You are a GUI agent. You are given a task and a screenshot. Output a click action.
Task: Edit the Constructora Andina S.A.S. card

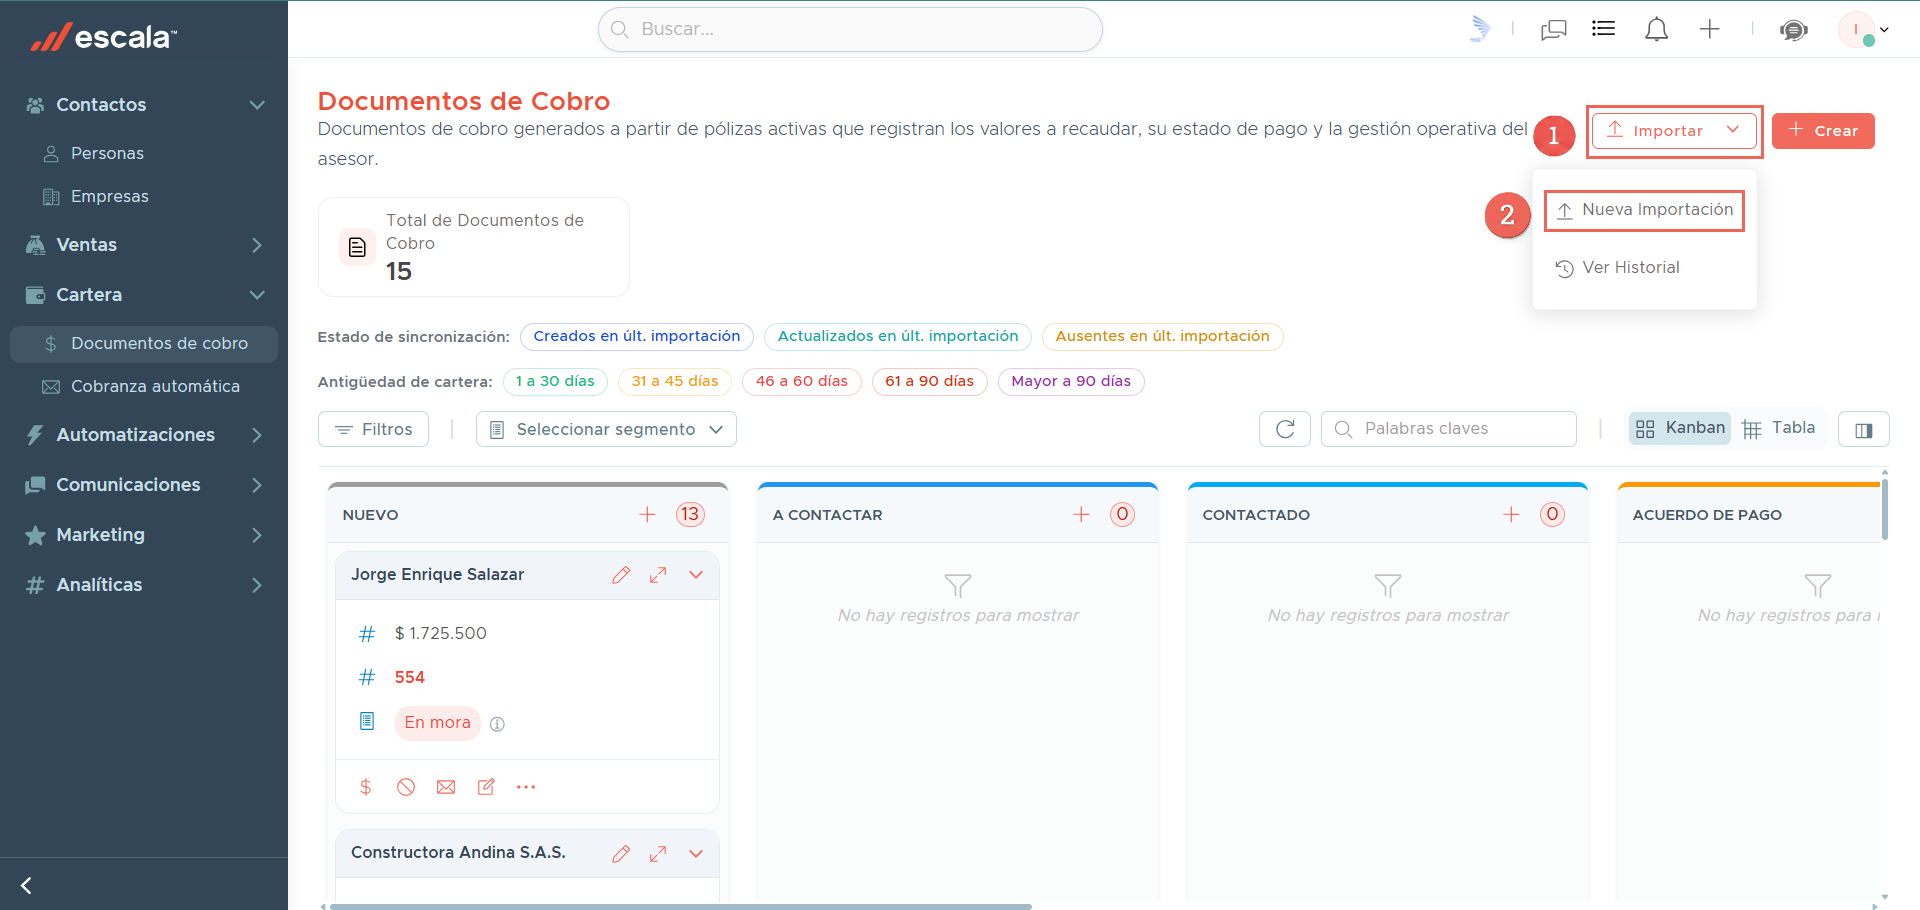click(621, 853)
